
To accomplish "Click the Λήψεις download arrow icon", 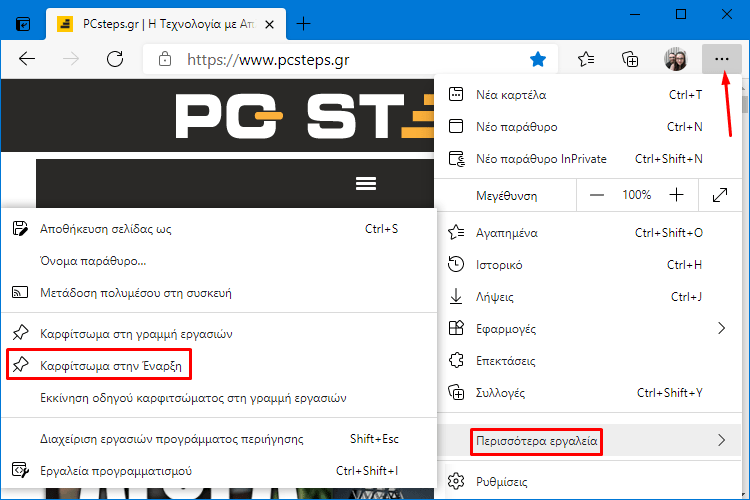I will pos(456,297).
